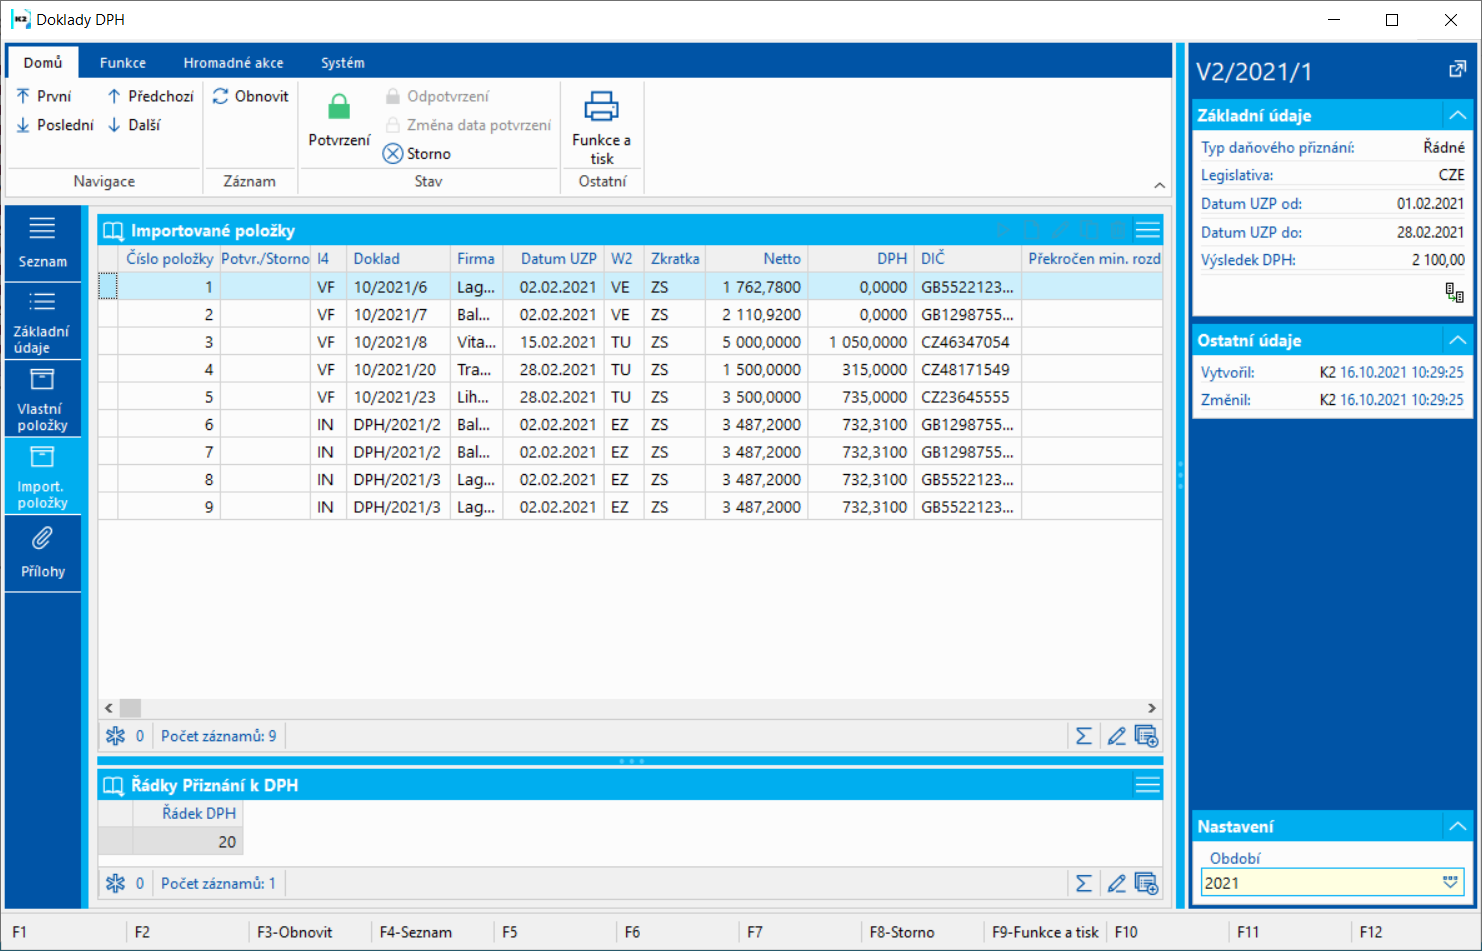
Task: Open Funkce a tisk printer icon
Action: click(601, 106)
